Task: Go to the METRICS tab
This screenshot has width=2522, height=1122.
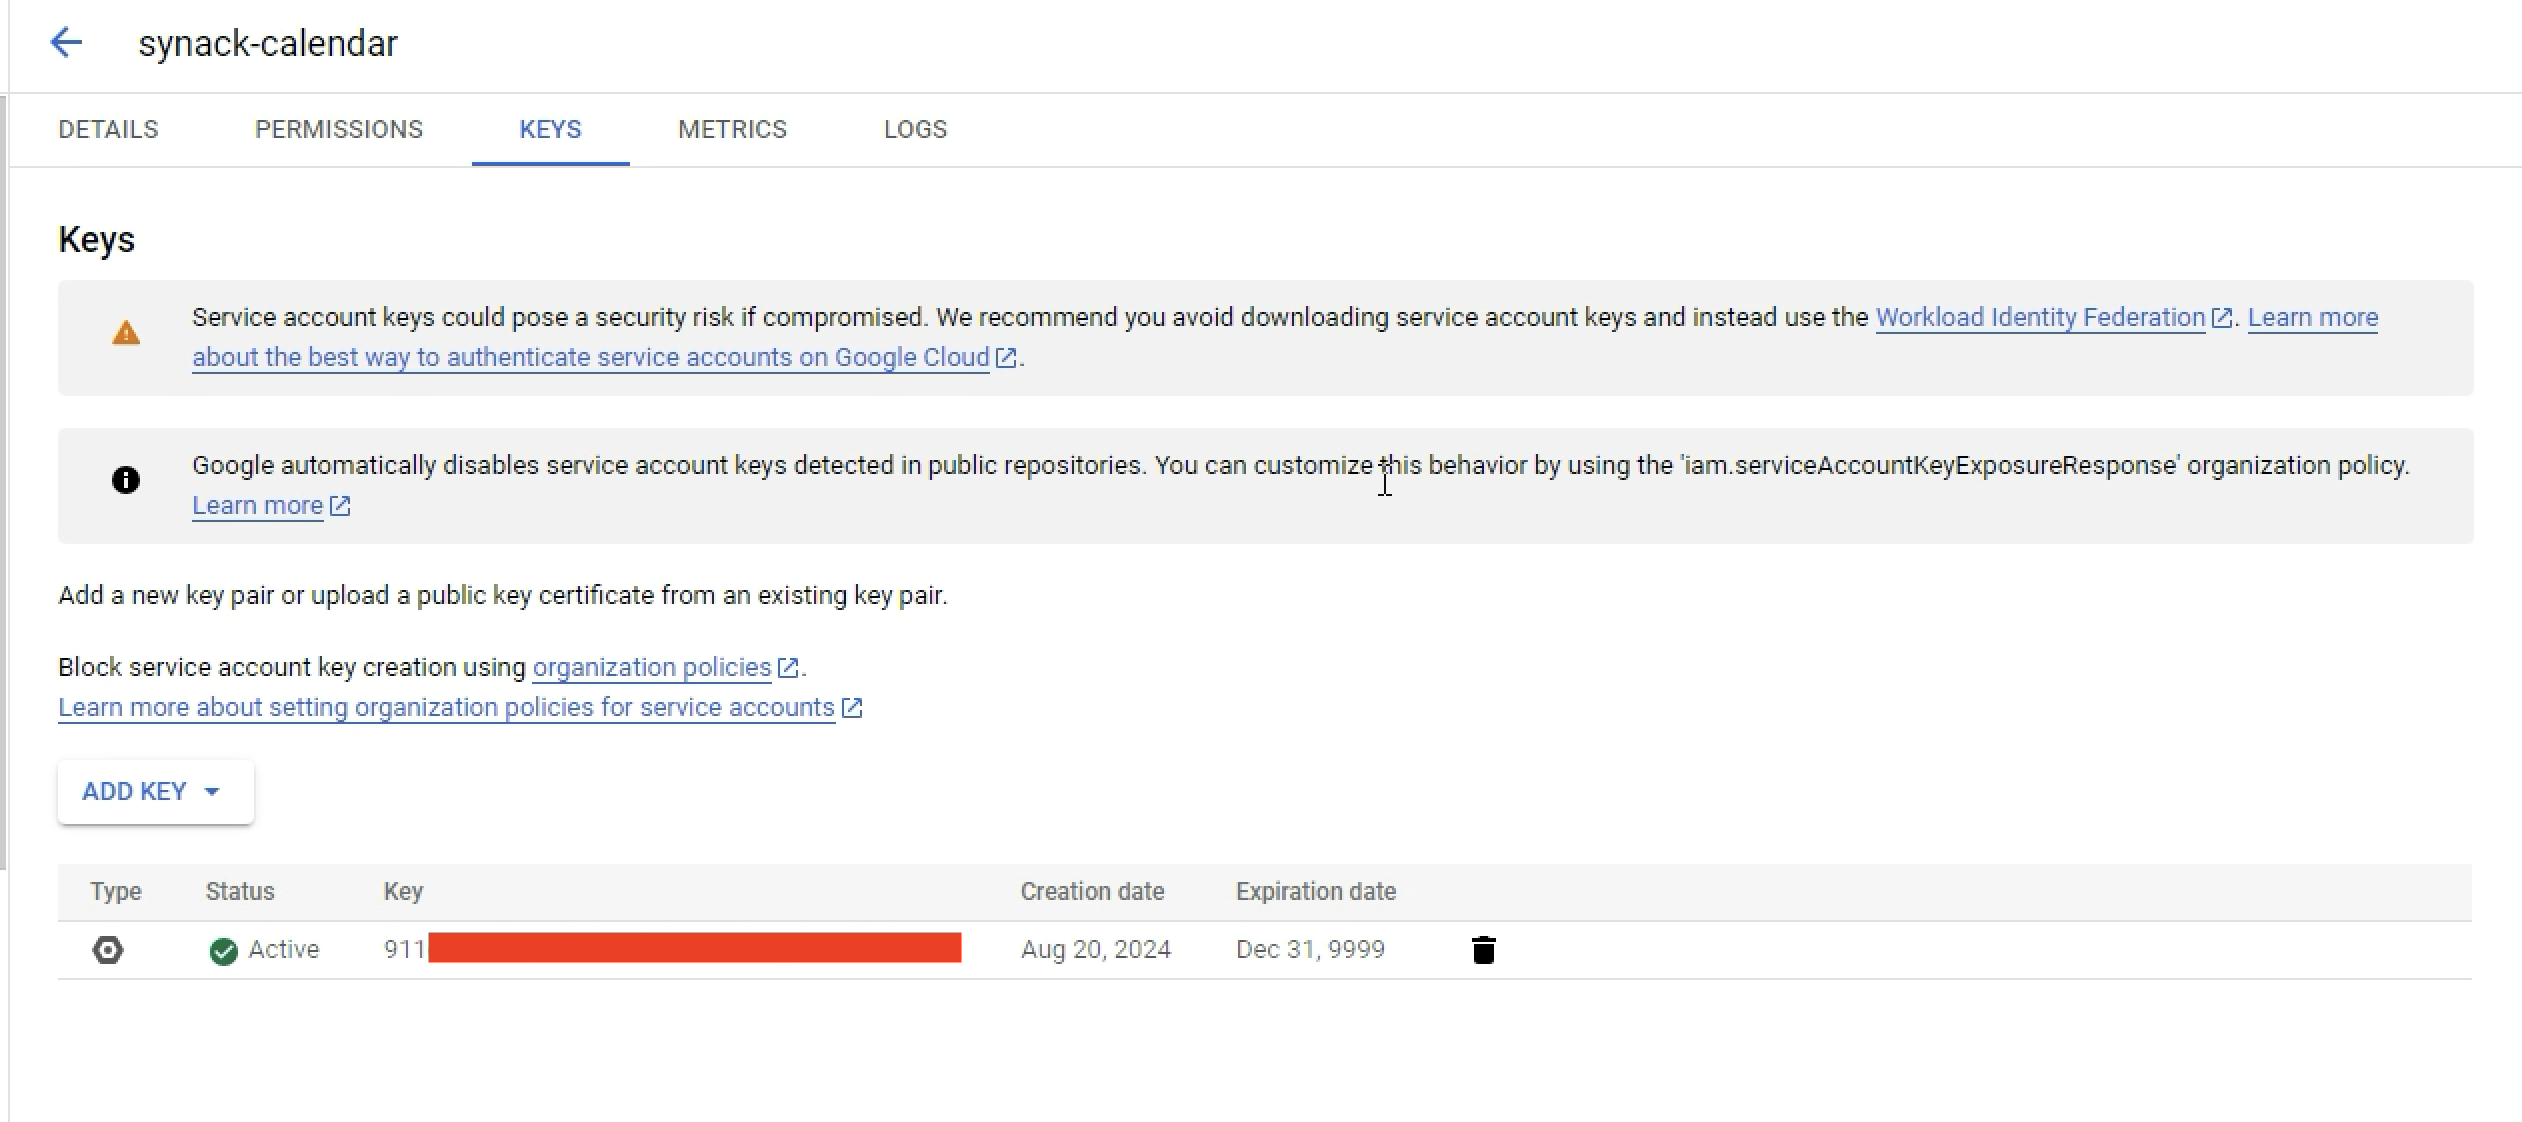Action: [732, 129]
